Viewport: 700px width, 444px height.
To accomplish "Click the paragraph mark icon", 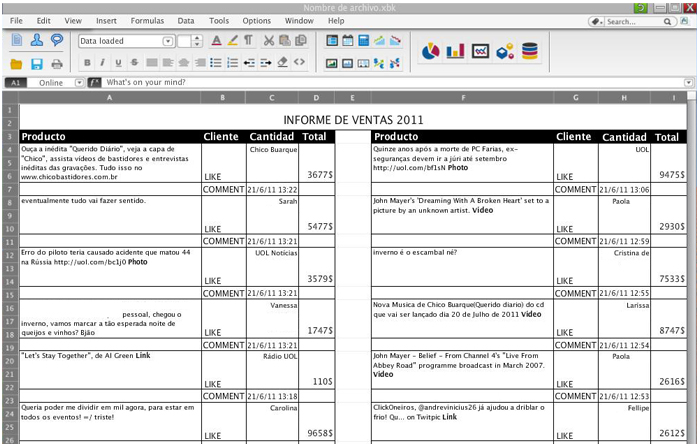I will 248,41.
